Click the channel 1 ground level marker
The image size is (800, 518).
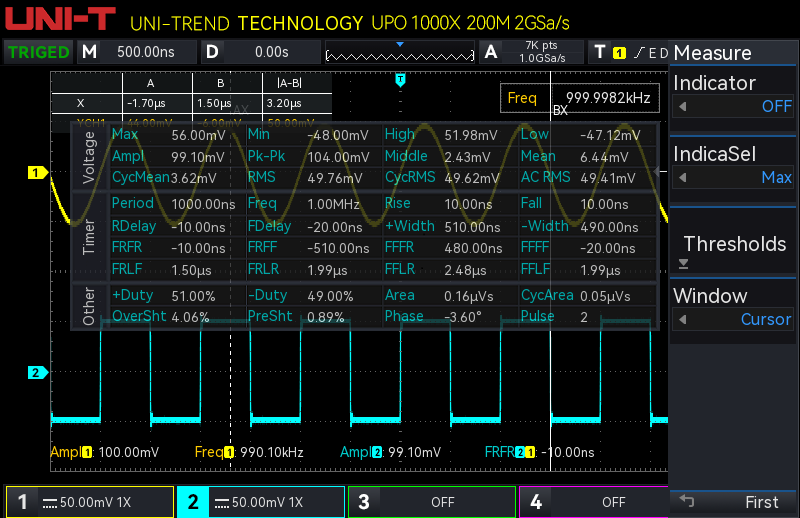pyautogui.click(x=37, y=173)
